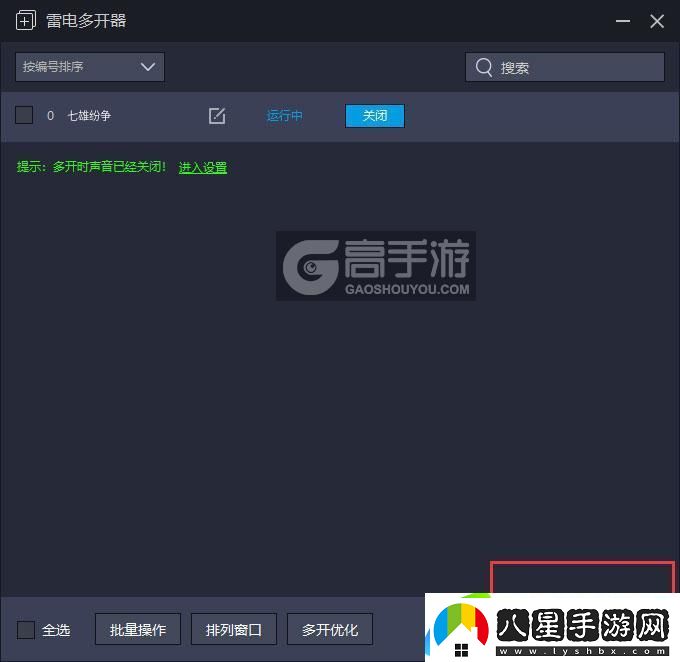Close the 雷电多开器 window
The width and height of the screenshot is (680, 662).
point(657,21)
